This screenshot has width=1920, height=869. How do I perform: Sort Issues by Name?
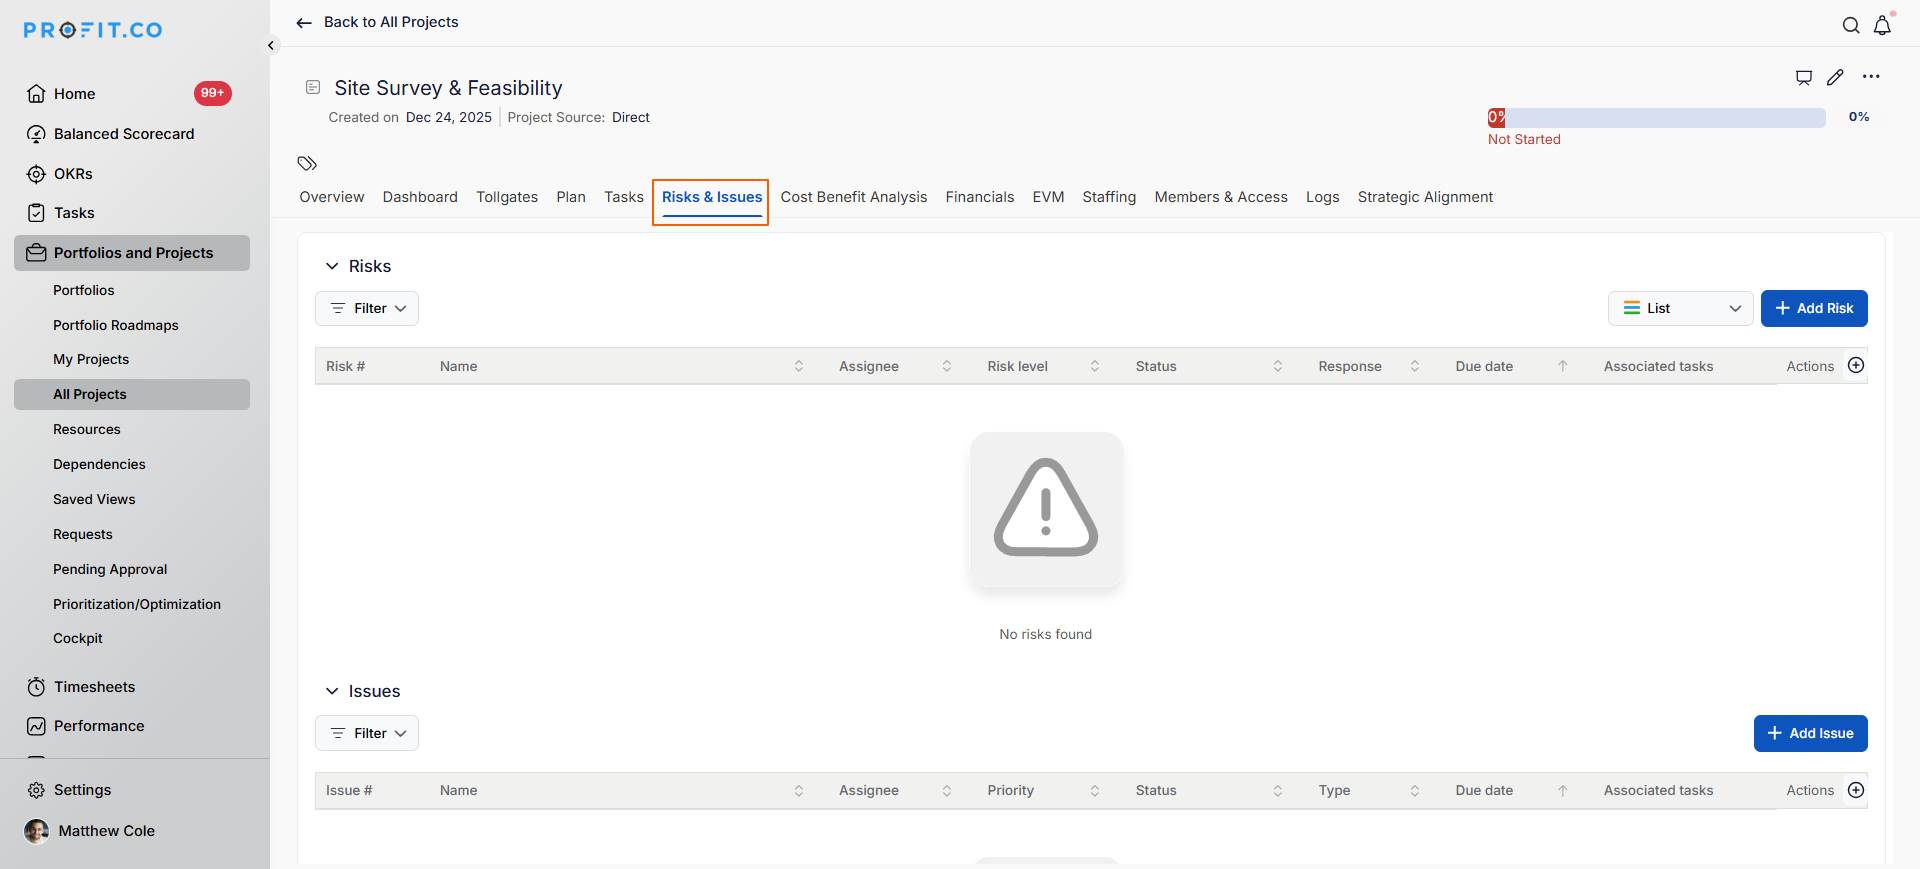click(799, 791)
